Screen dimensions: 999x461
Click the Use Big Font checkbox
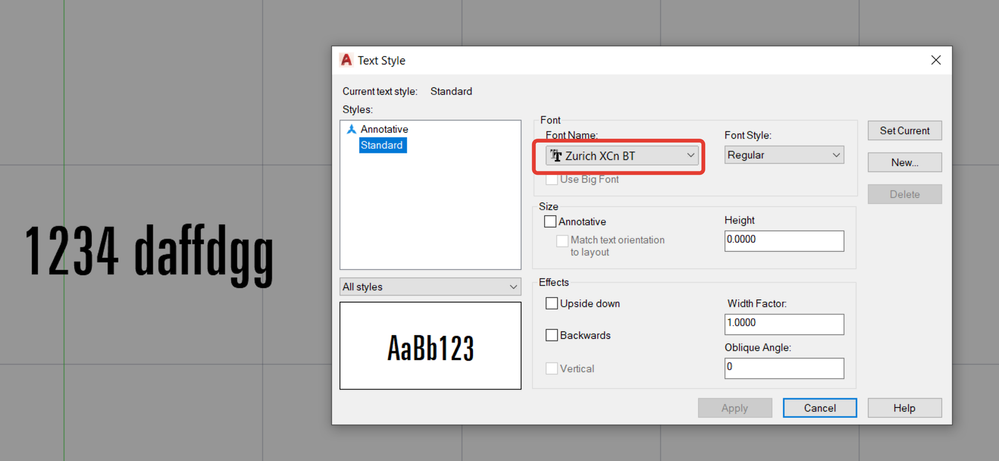click(x=552, y=180)
